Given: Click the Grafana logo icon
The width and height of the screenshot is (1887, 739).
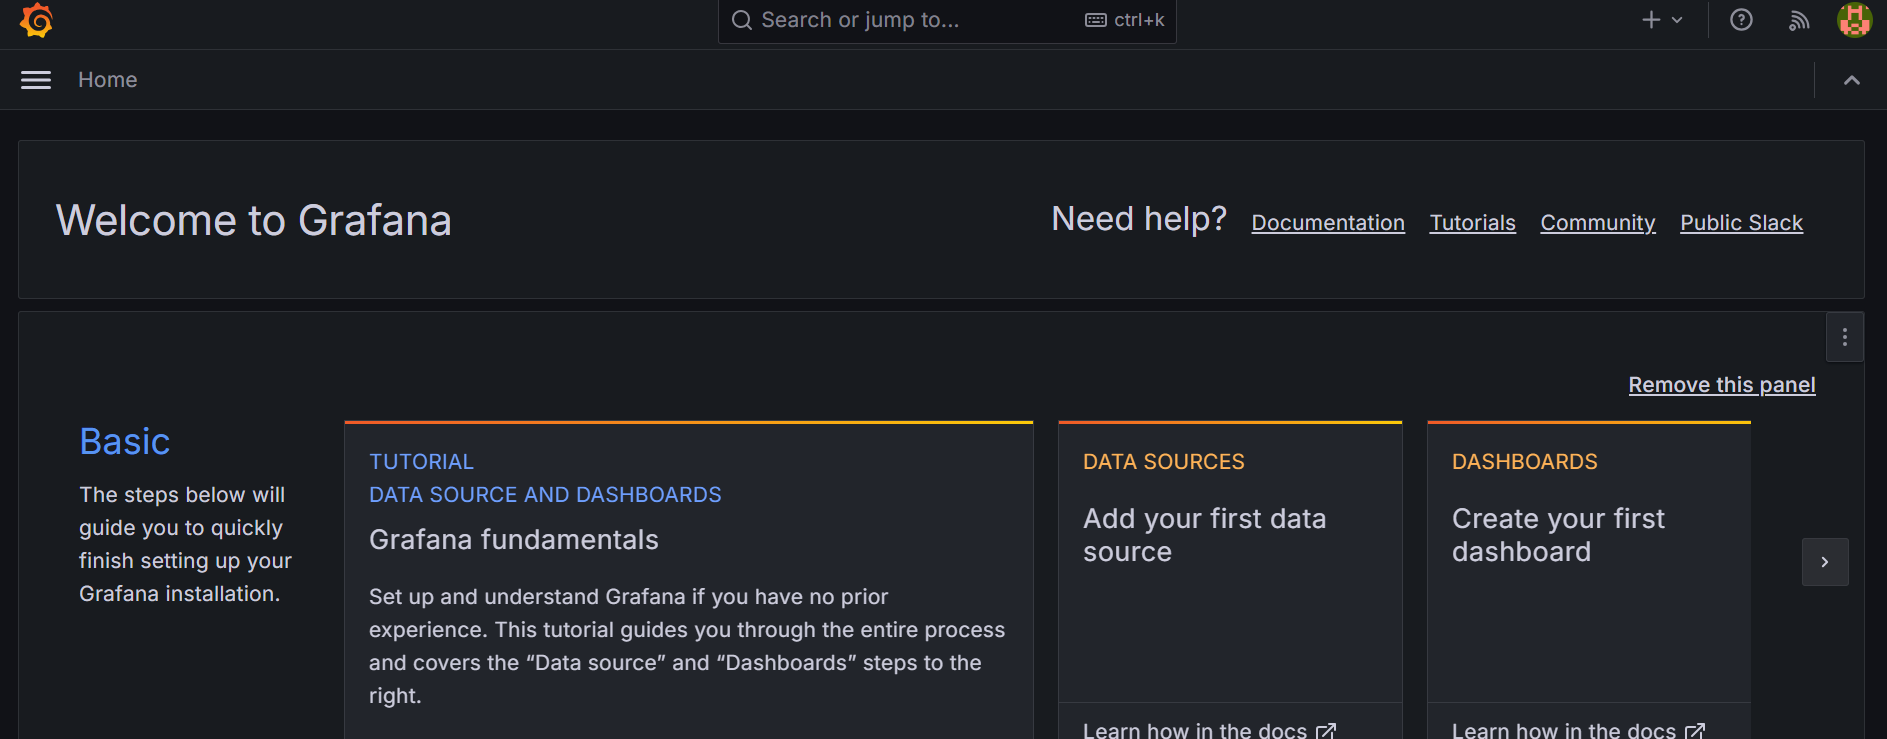Looking at the screenshot, I should tap(36, 20).
